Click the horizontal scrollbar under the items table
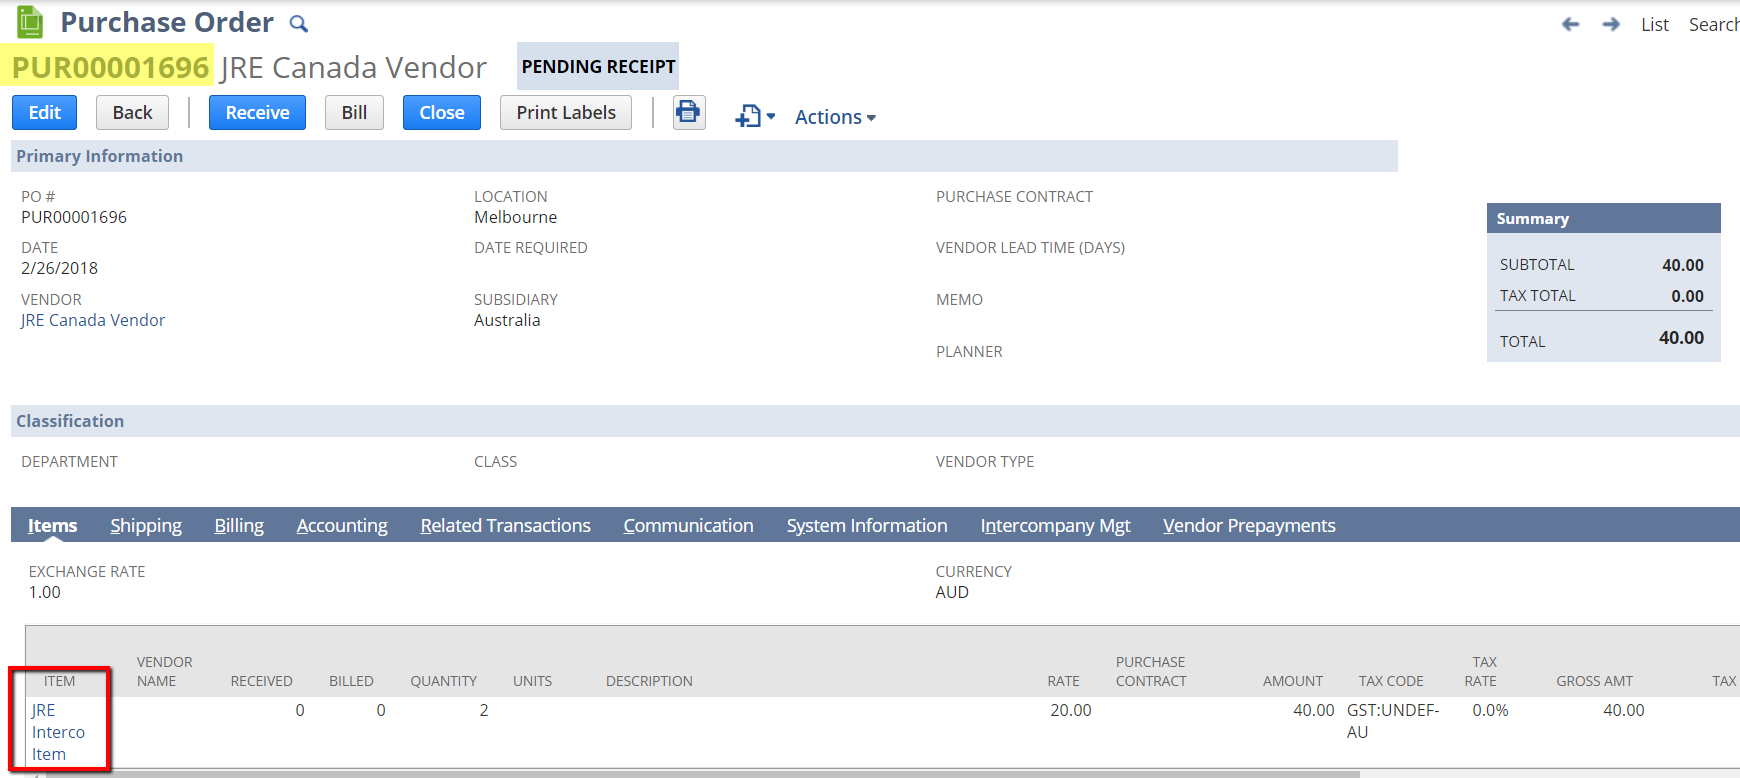The height and width of the screenshot is (778, 1740). coord(700,773)
